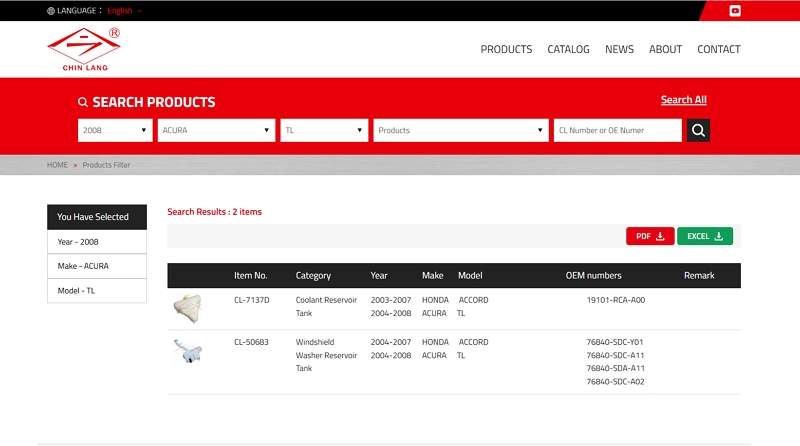
Task: Click OEM number 19101-RCA-A00
Action: point(616,300)
